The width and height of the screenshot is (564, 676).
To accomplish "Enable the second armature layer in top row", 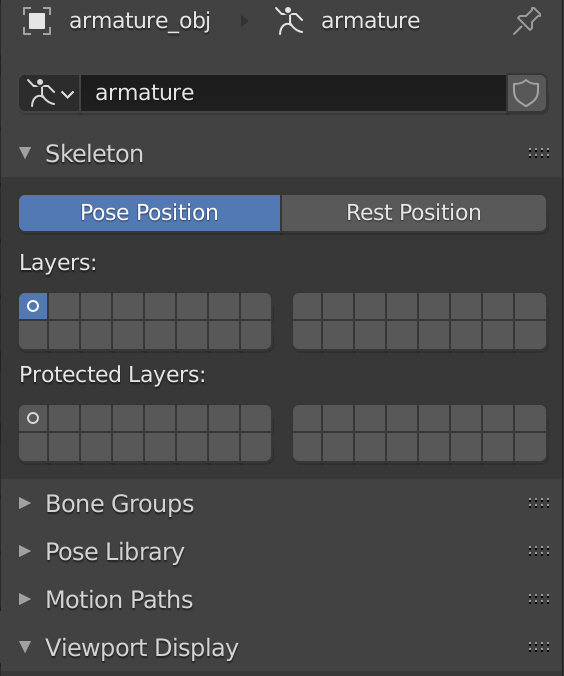I will tap(64, 306).
